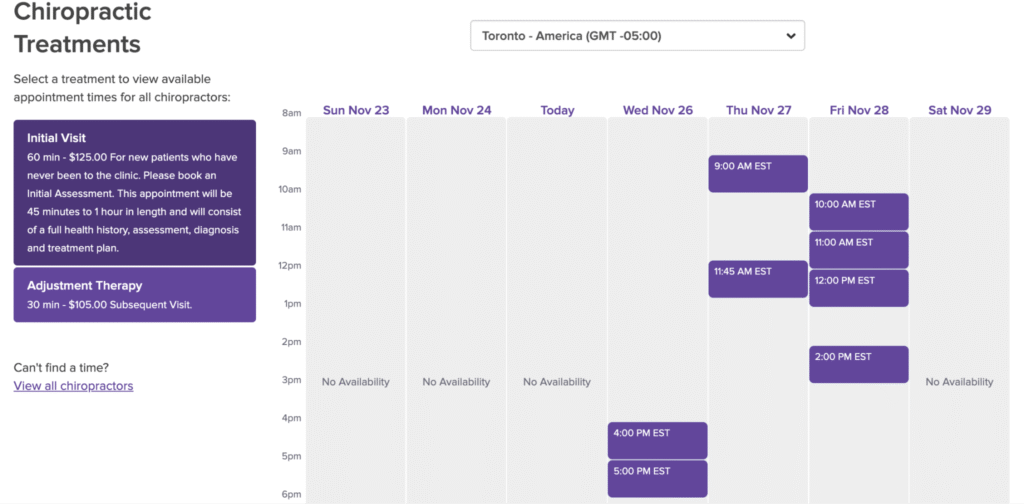1024x504 pixels.
Task: Book the Wednesday 4:00 PM EST slot
Action: click(657, 441)
